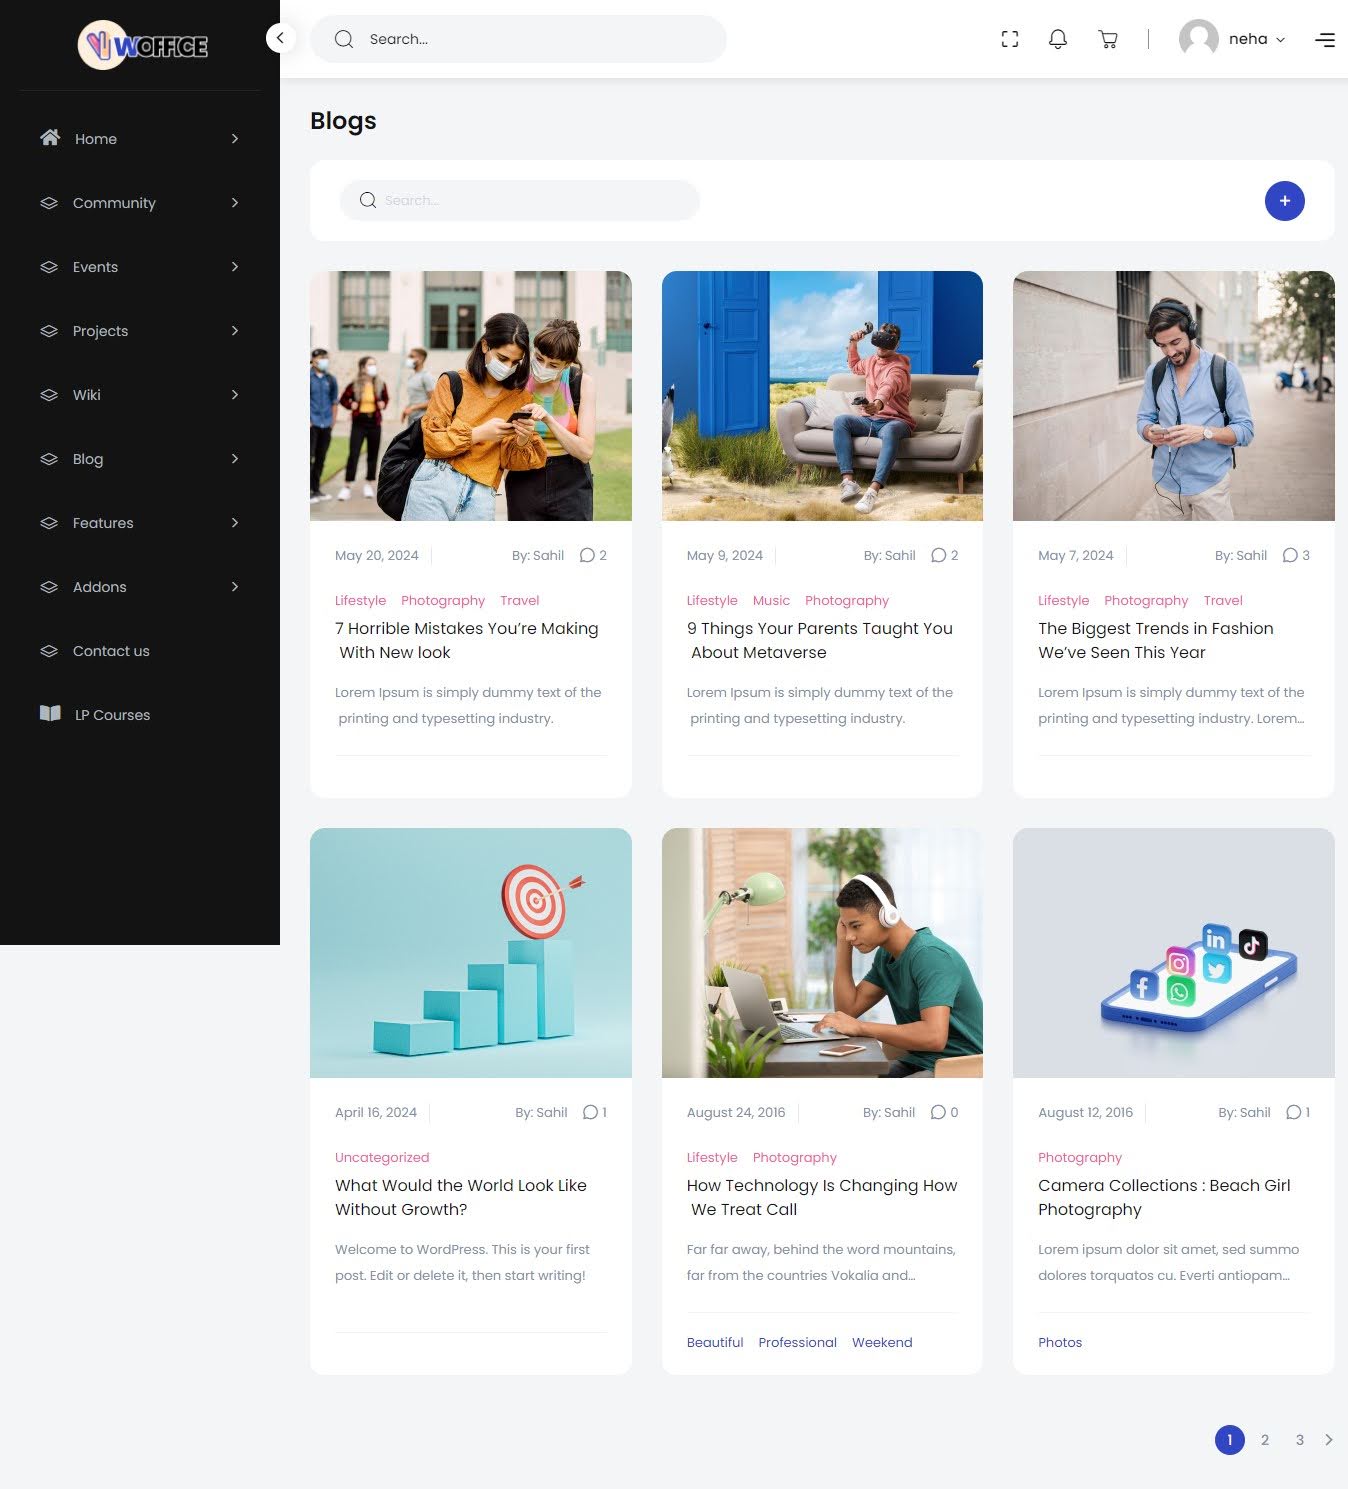The width and height of the screenshot is (1348, 1489).
Task: Select LP Courses in the sidebar
Action: point(112,715)
